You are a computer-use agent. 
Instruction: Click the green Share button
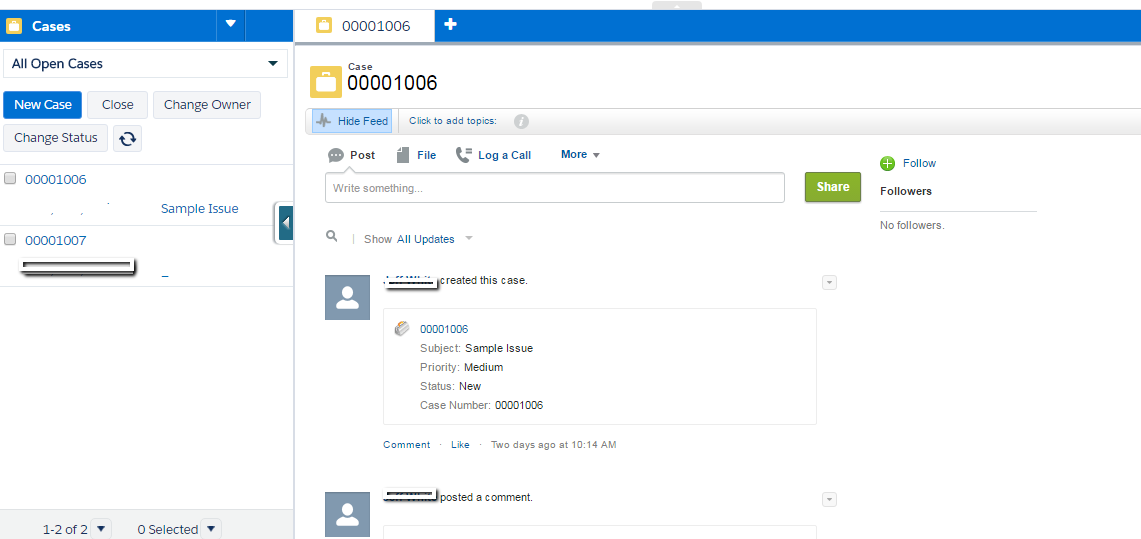(832, 187)
